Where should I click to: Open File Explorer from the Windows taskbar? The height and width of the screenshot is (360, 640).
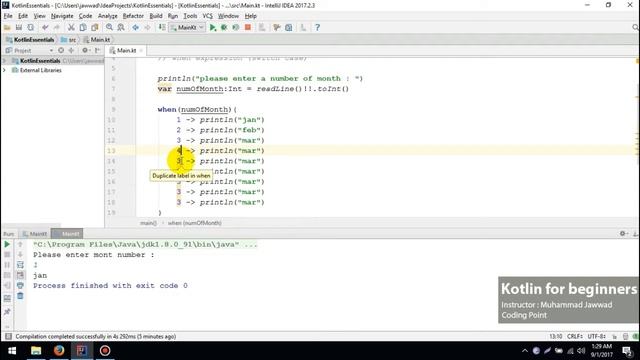click(x=36, y=351)
